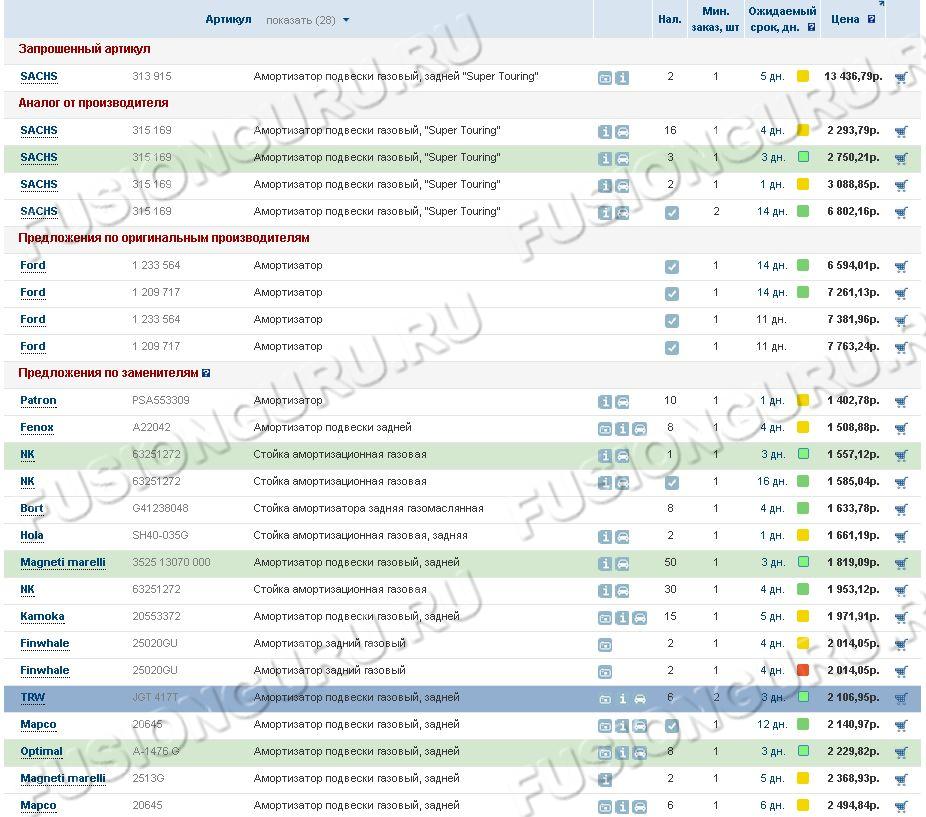Add SACHS 313 915 to cart
Screen dimensions: 926x817
tap(901, 77)
